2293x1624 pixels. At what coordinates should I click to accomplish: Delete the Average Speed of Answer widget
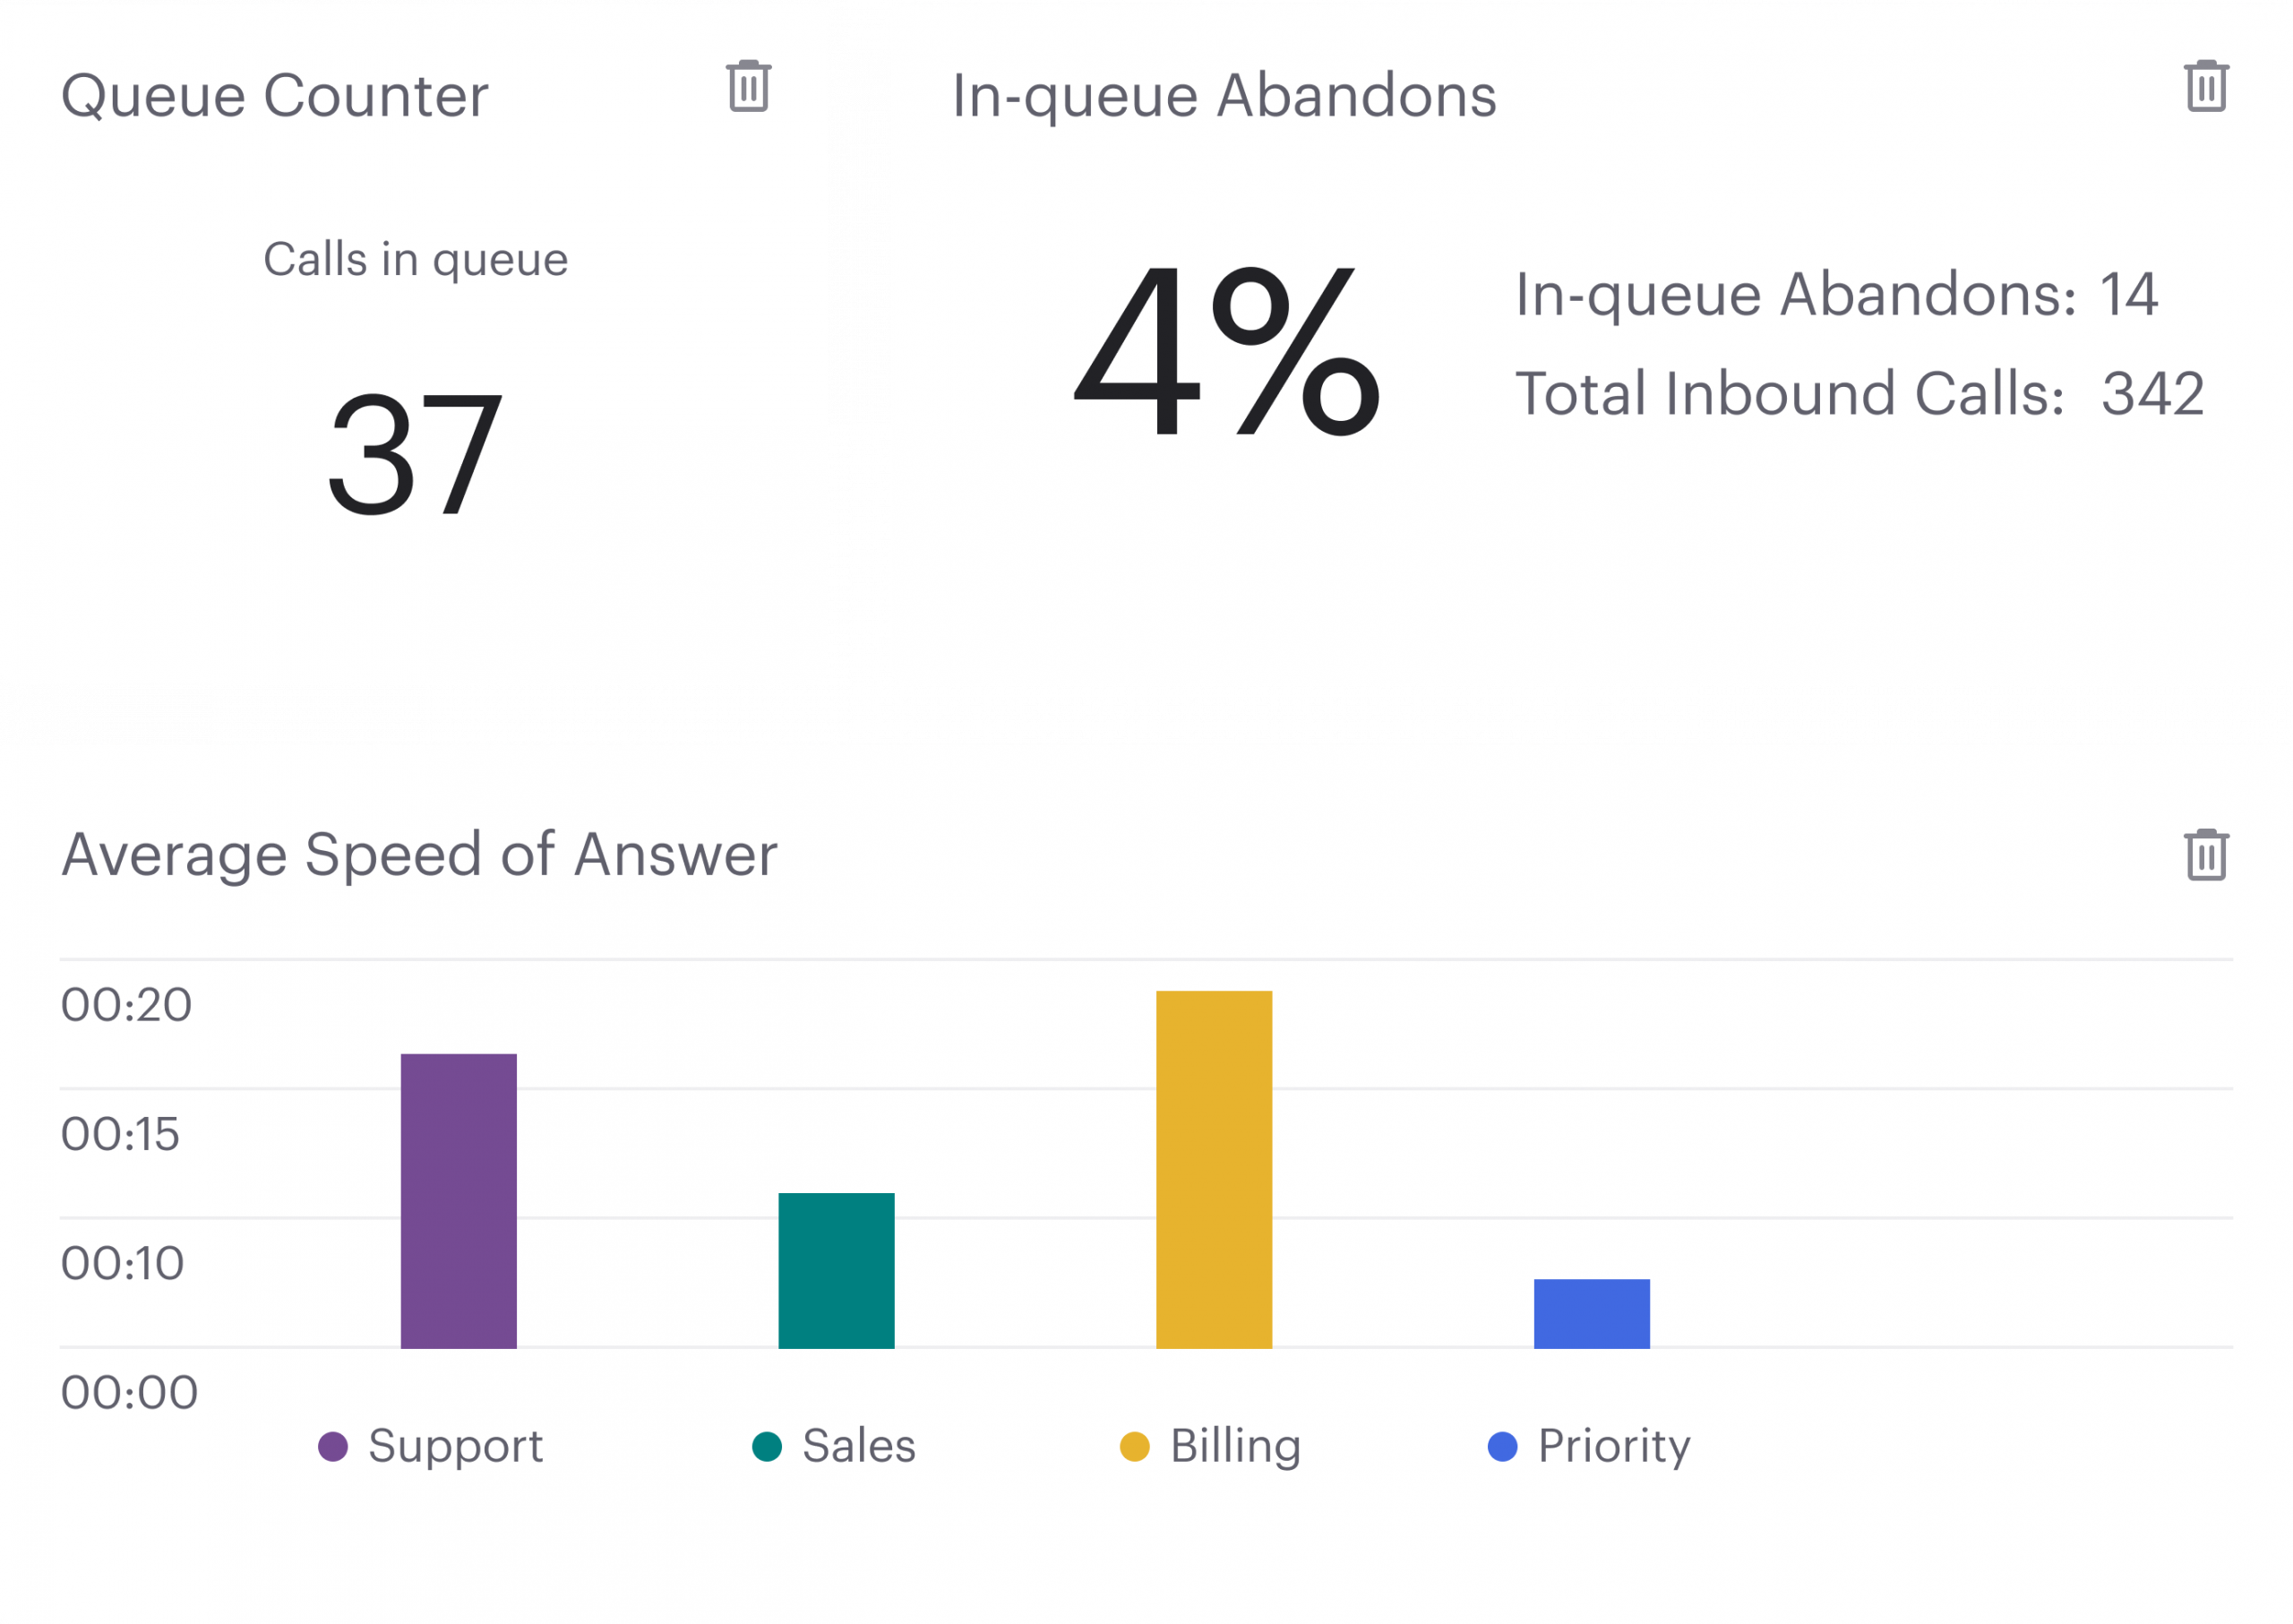(x=2205, y=855)
